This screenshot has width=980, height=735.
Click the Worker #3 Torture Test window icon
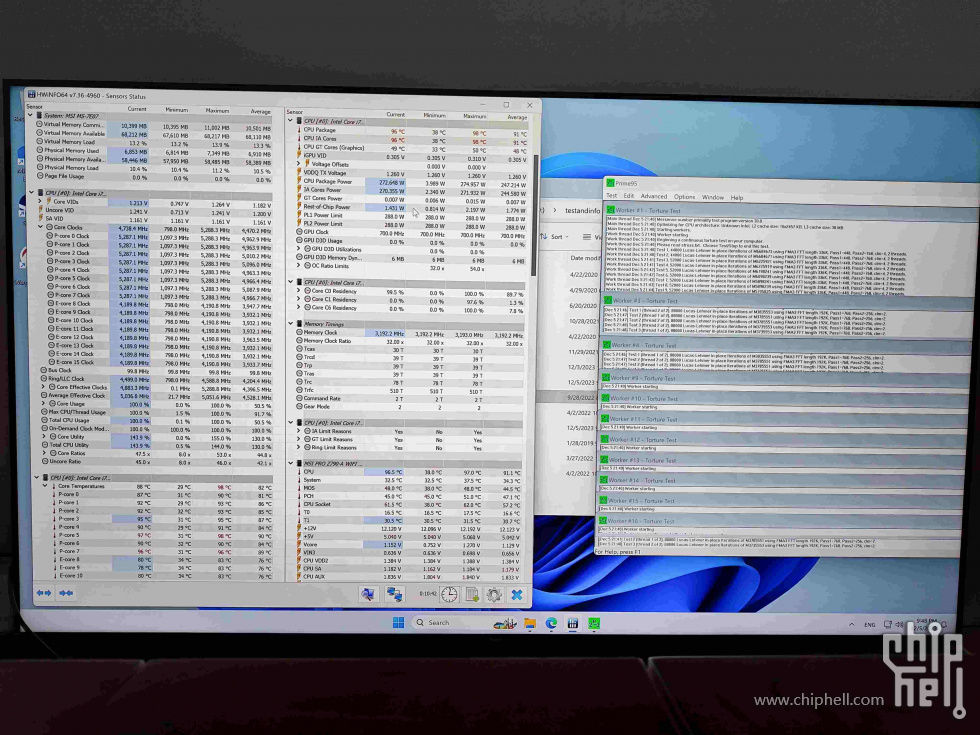[608, 301]
